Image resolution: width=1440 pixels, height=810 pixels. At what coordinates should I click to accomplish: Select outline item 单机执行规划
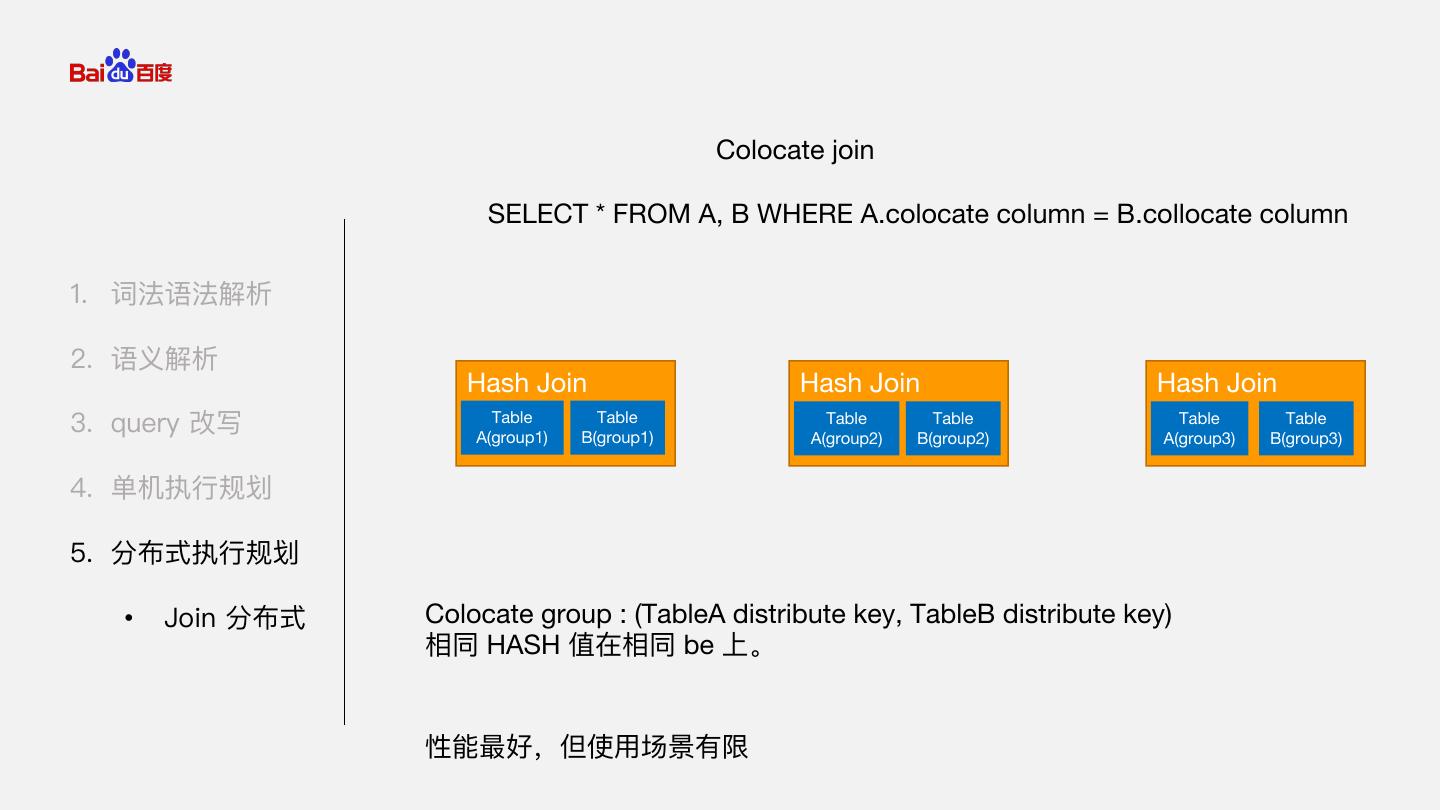click(x=190, y=488)
